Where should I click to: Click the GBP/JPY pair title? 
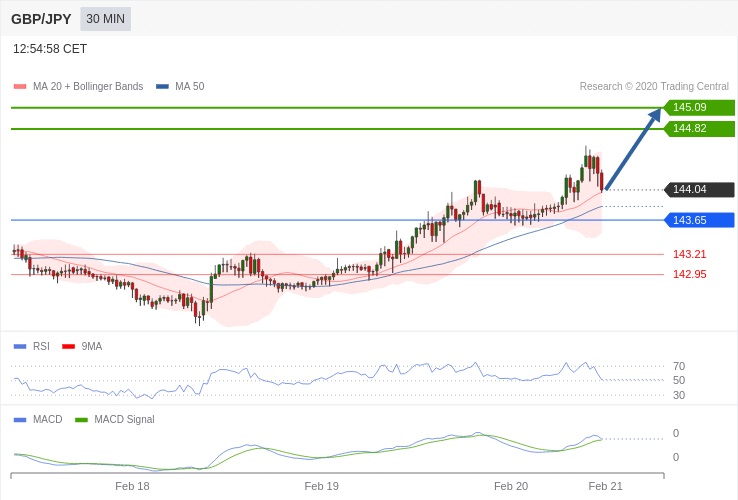point(41,19)
